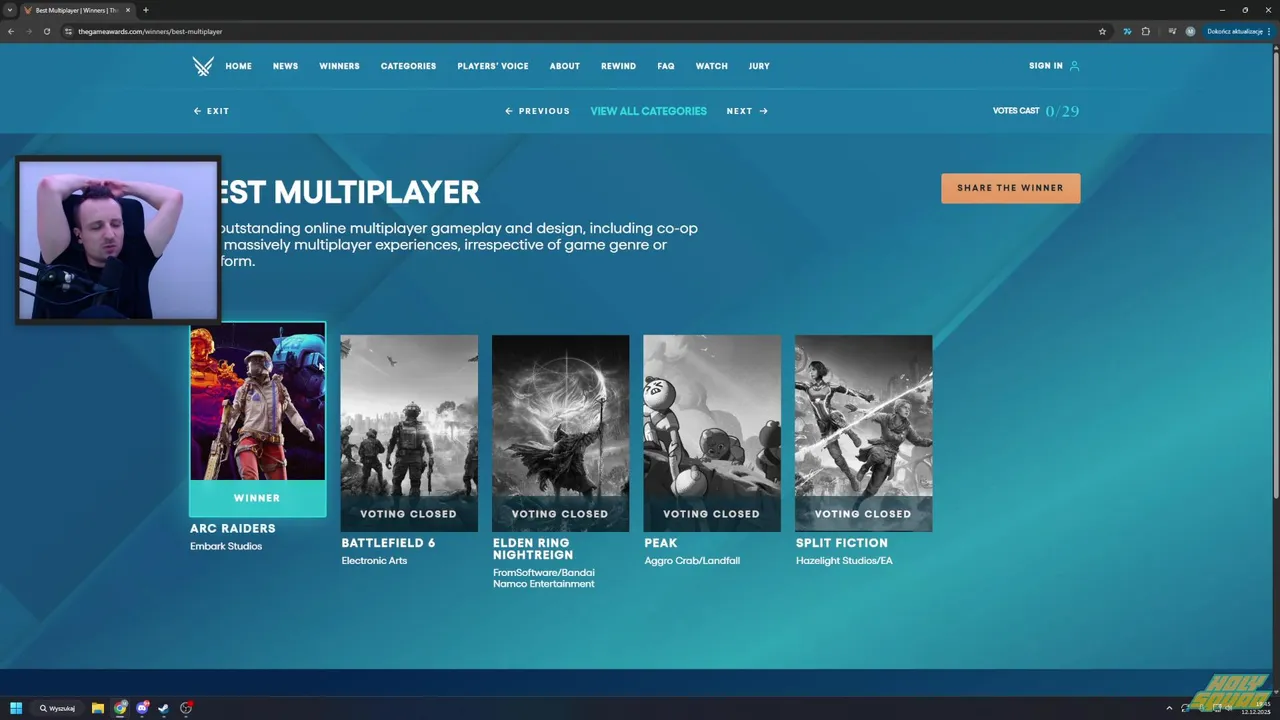Click the SIGN IN link
The width and height of the screenshot is (1280, 720).
1046,66
